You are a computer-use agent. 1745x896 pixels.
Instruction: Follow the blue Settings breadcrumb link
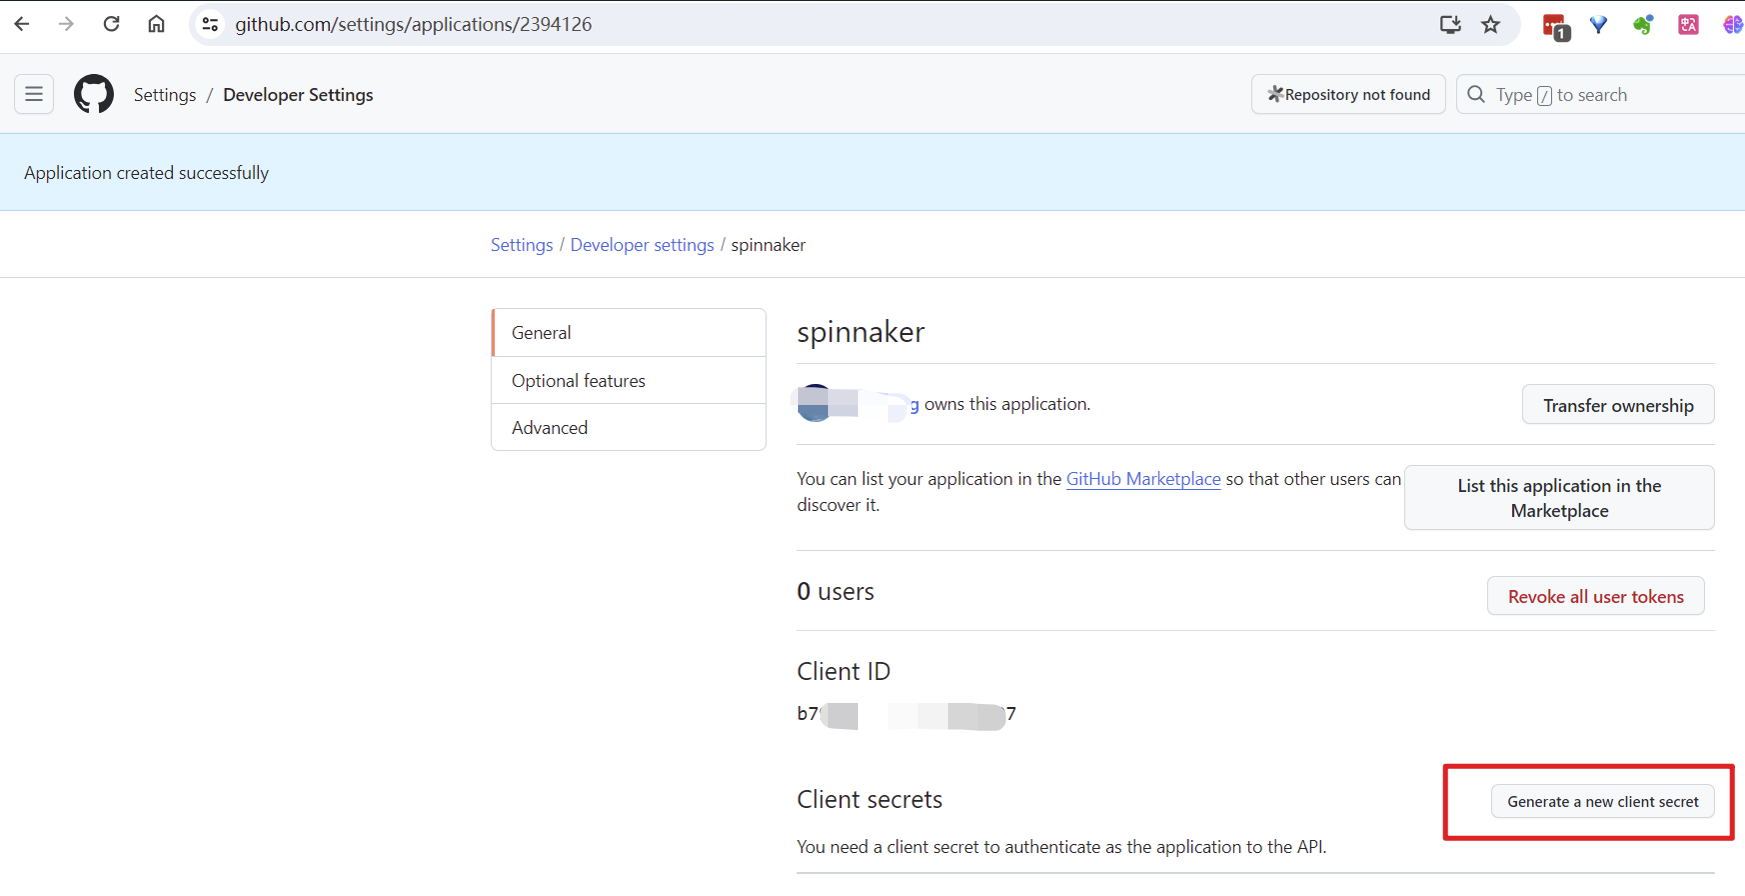click(x=521, y=245)
